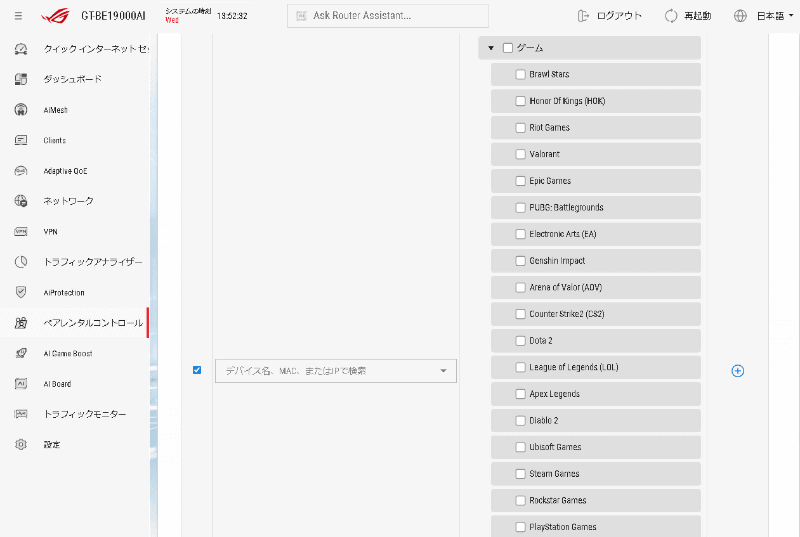Click the Network globe sidebar icon
Viewport: 800px width, 537px height.
point(21,201)
